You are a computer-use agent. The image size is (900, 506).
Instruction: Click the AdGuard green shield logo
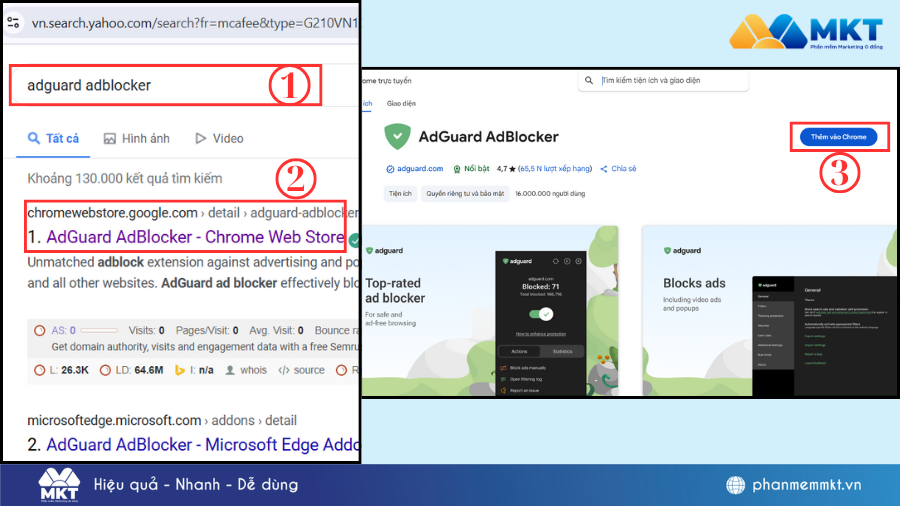(397, 137)
